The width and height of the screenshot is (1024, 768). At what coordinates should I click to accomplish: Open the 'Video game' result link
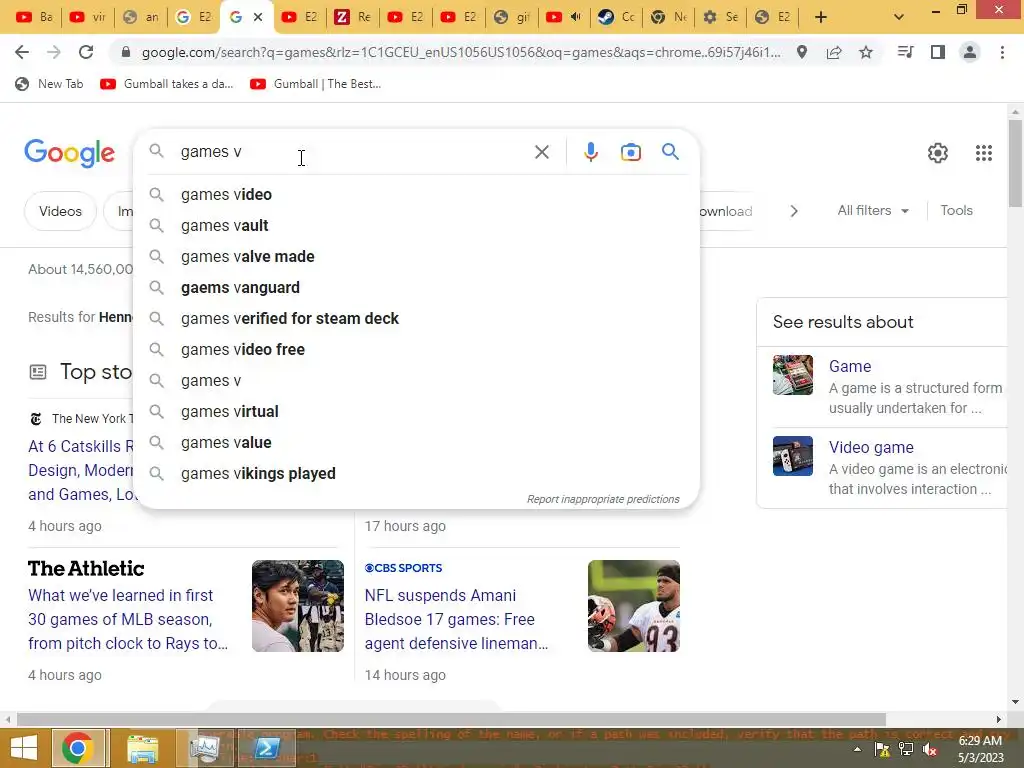click(871, 447)
